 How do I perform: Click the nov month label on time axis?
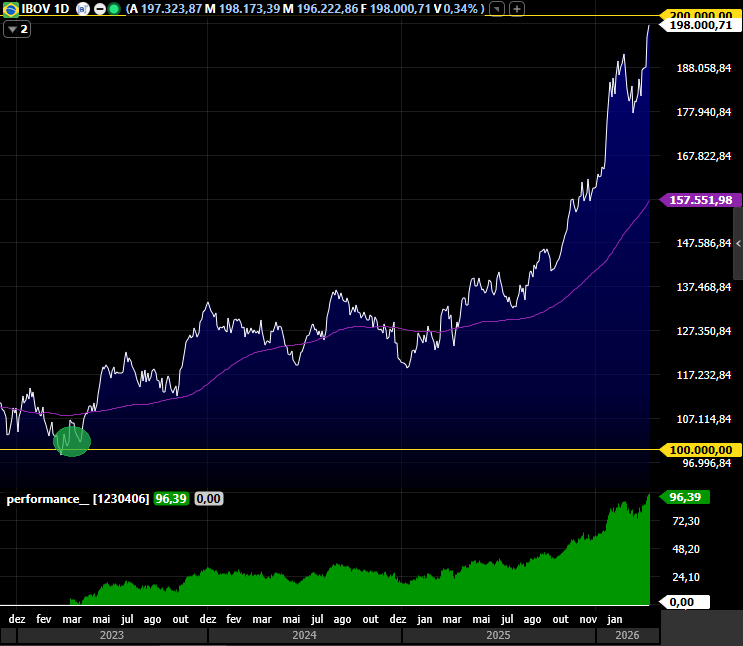click(588, 619)
